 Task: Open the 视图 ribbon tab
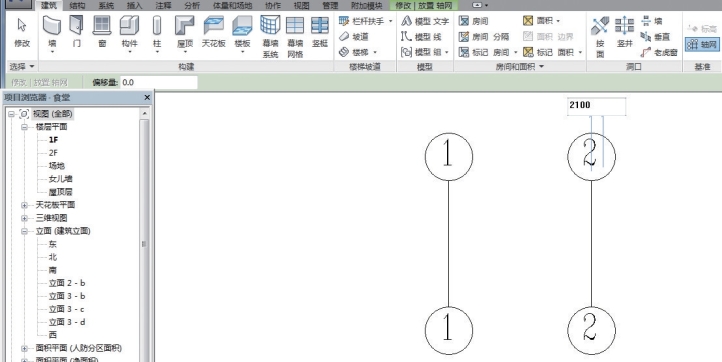click(x=301, y=6)
